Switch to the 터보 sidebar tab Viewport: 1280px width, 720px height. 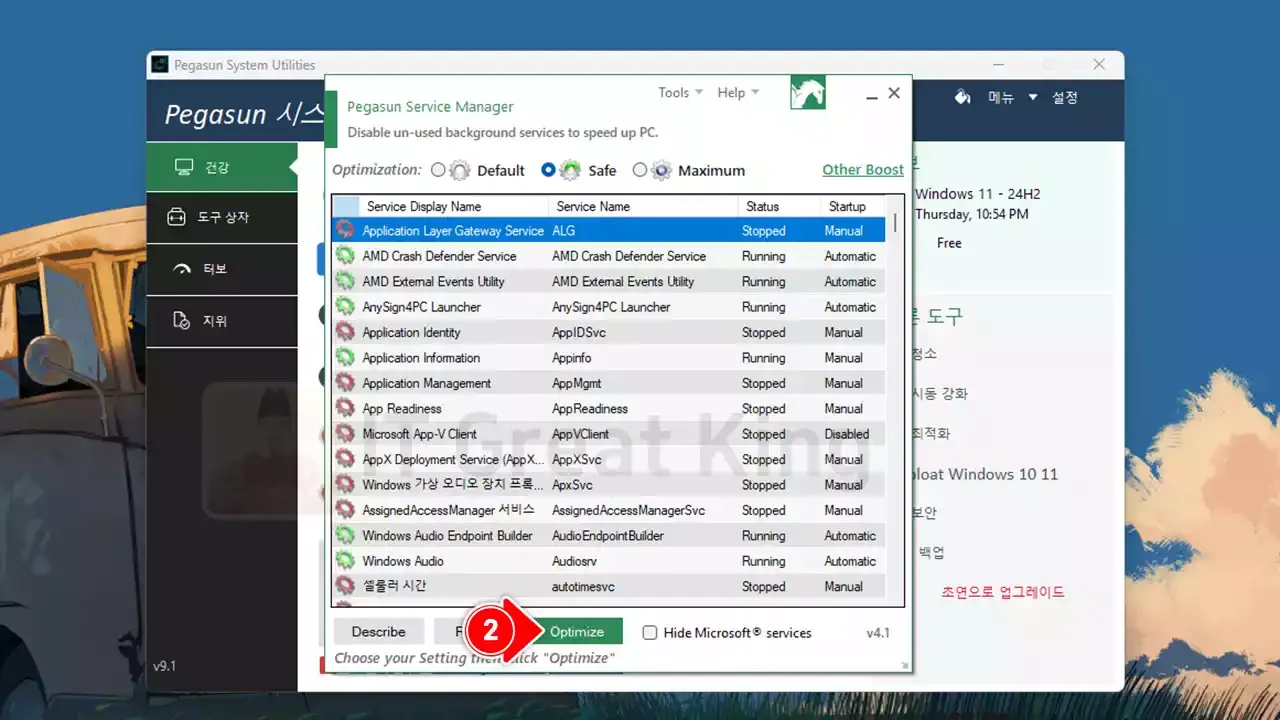(222, 269)
